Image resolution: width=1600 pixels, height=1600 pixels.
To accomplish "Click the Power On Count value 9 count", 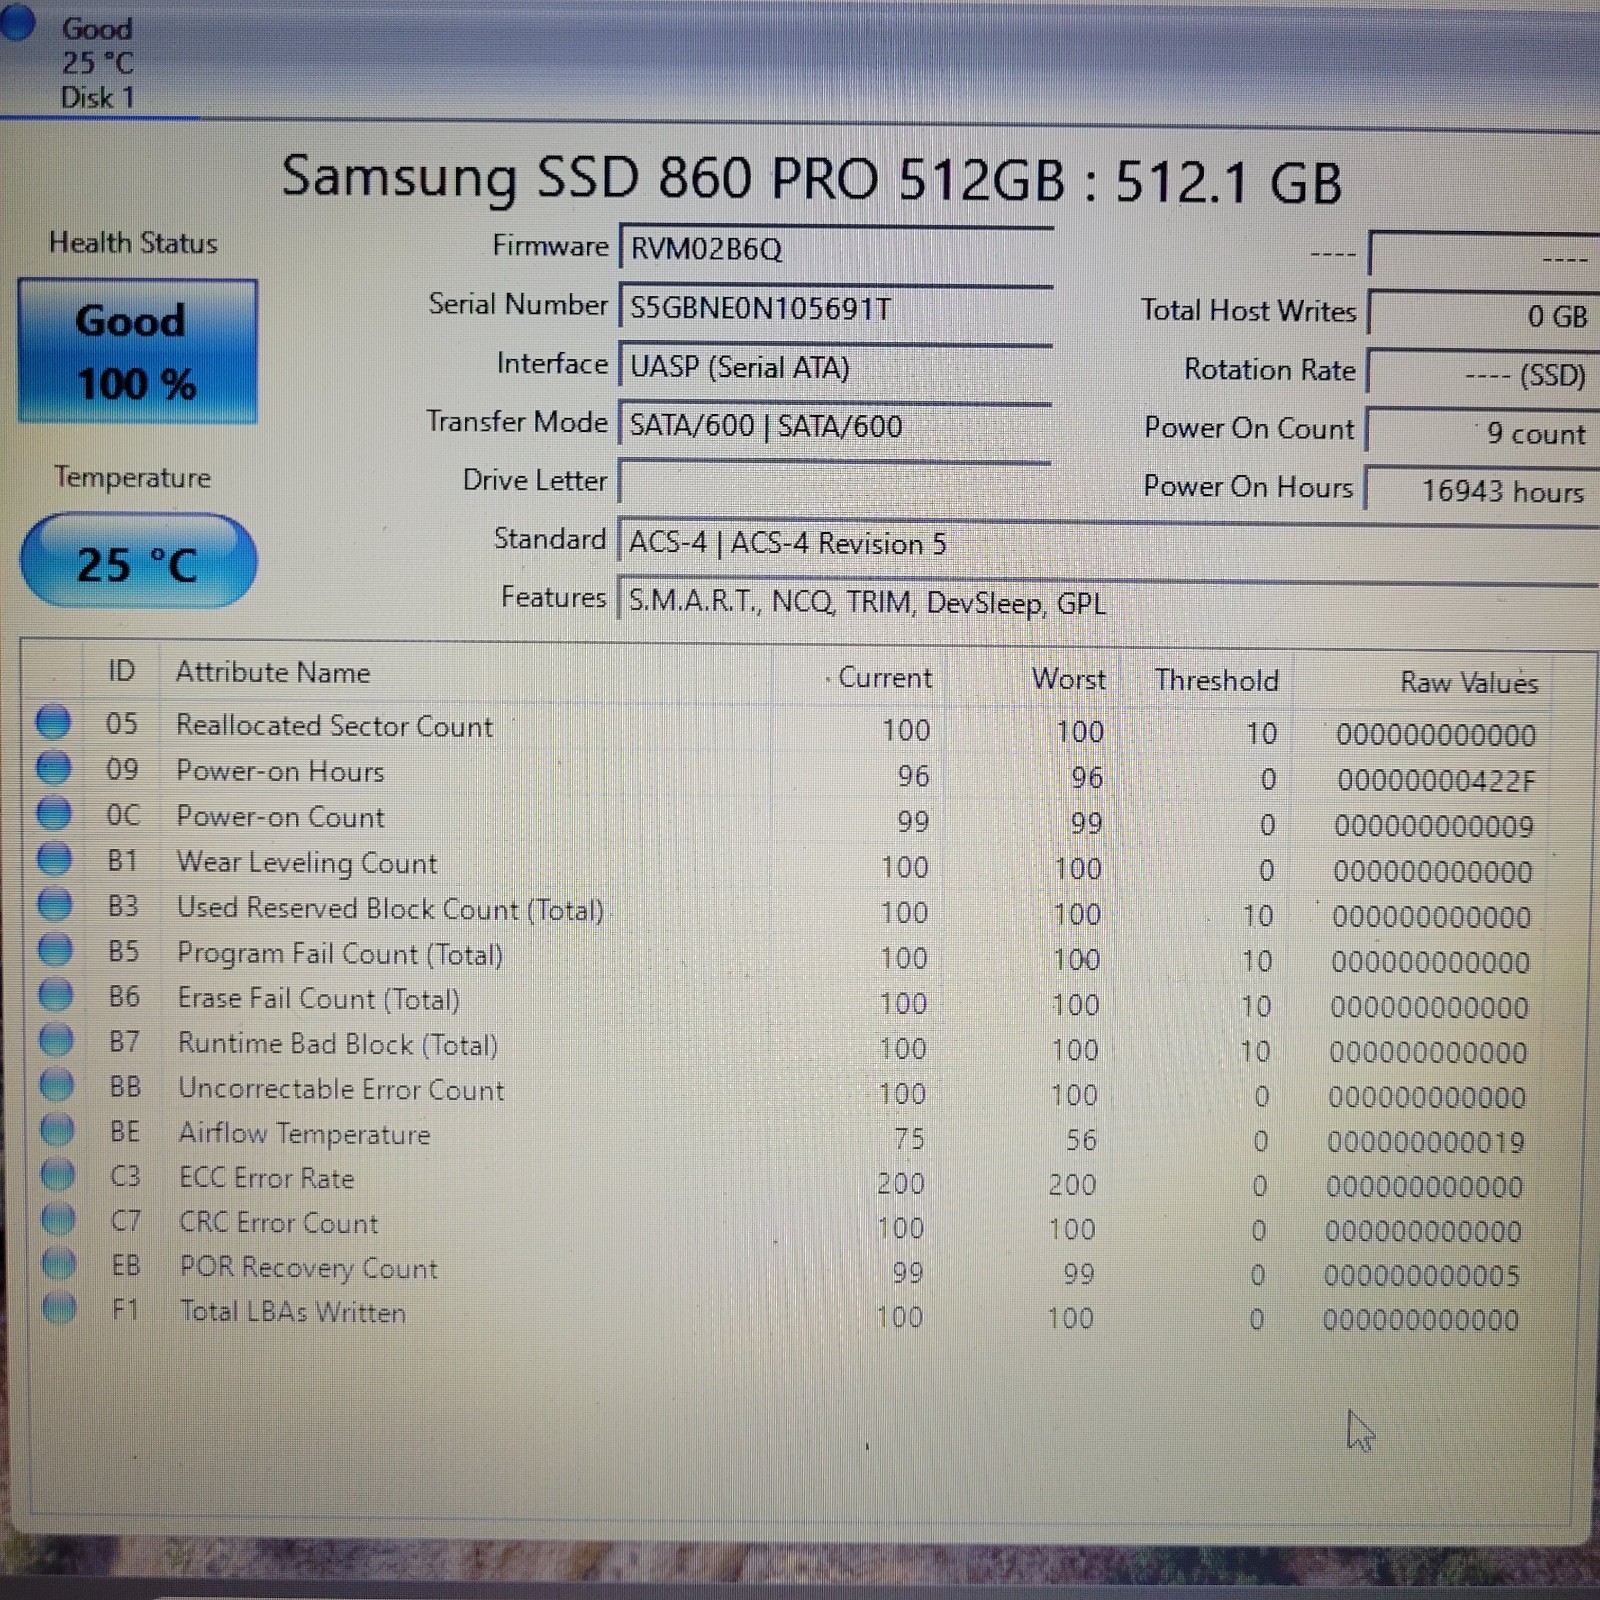I will click(1482, 432).
